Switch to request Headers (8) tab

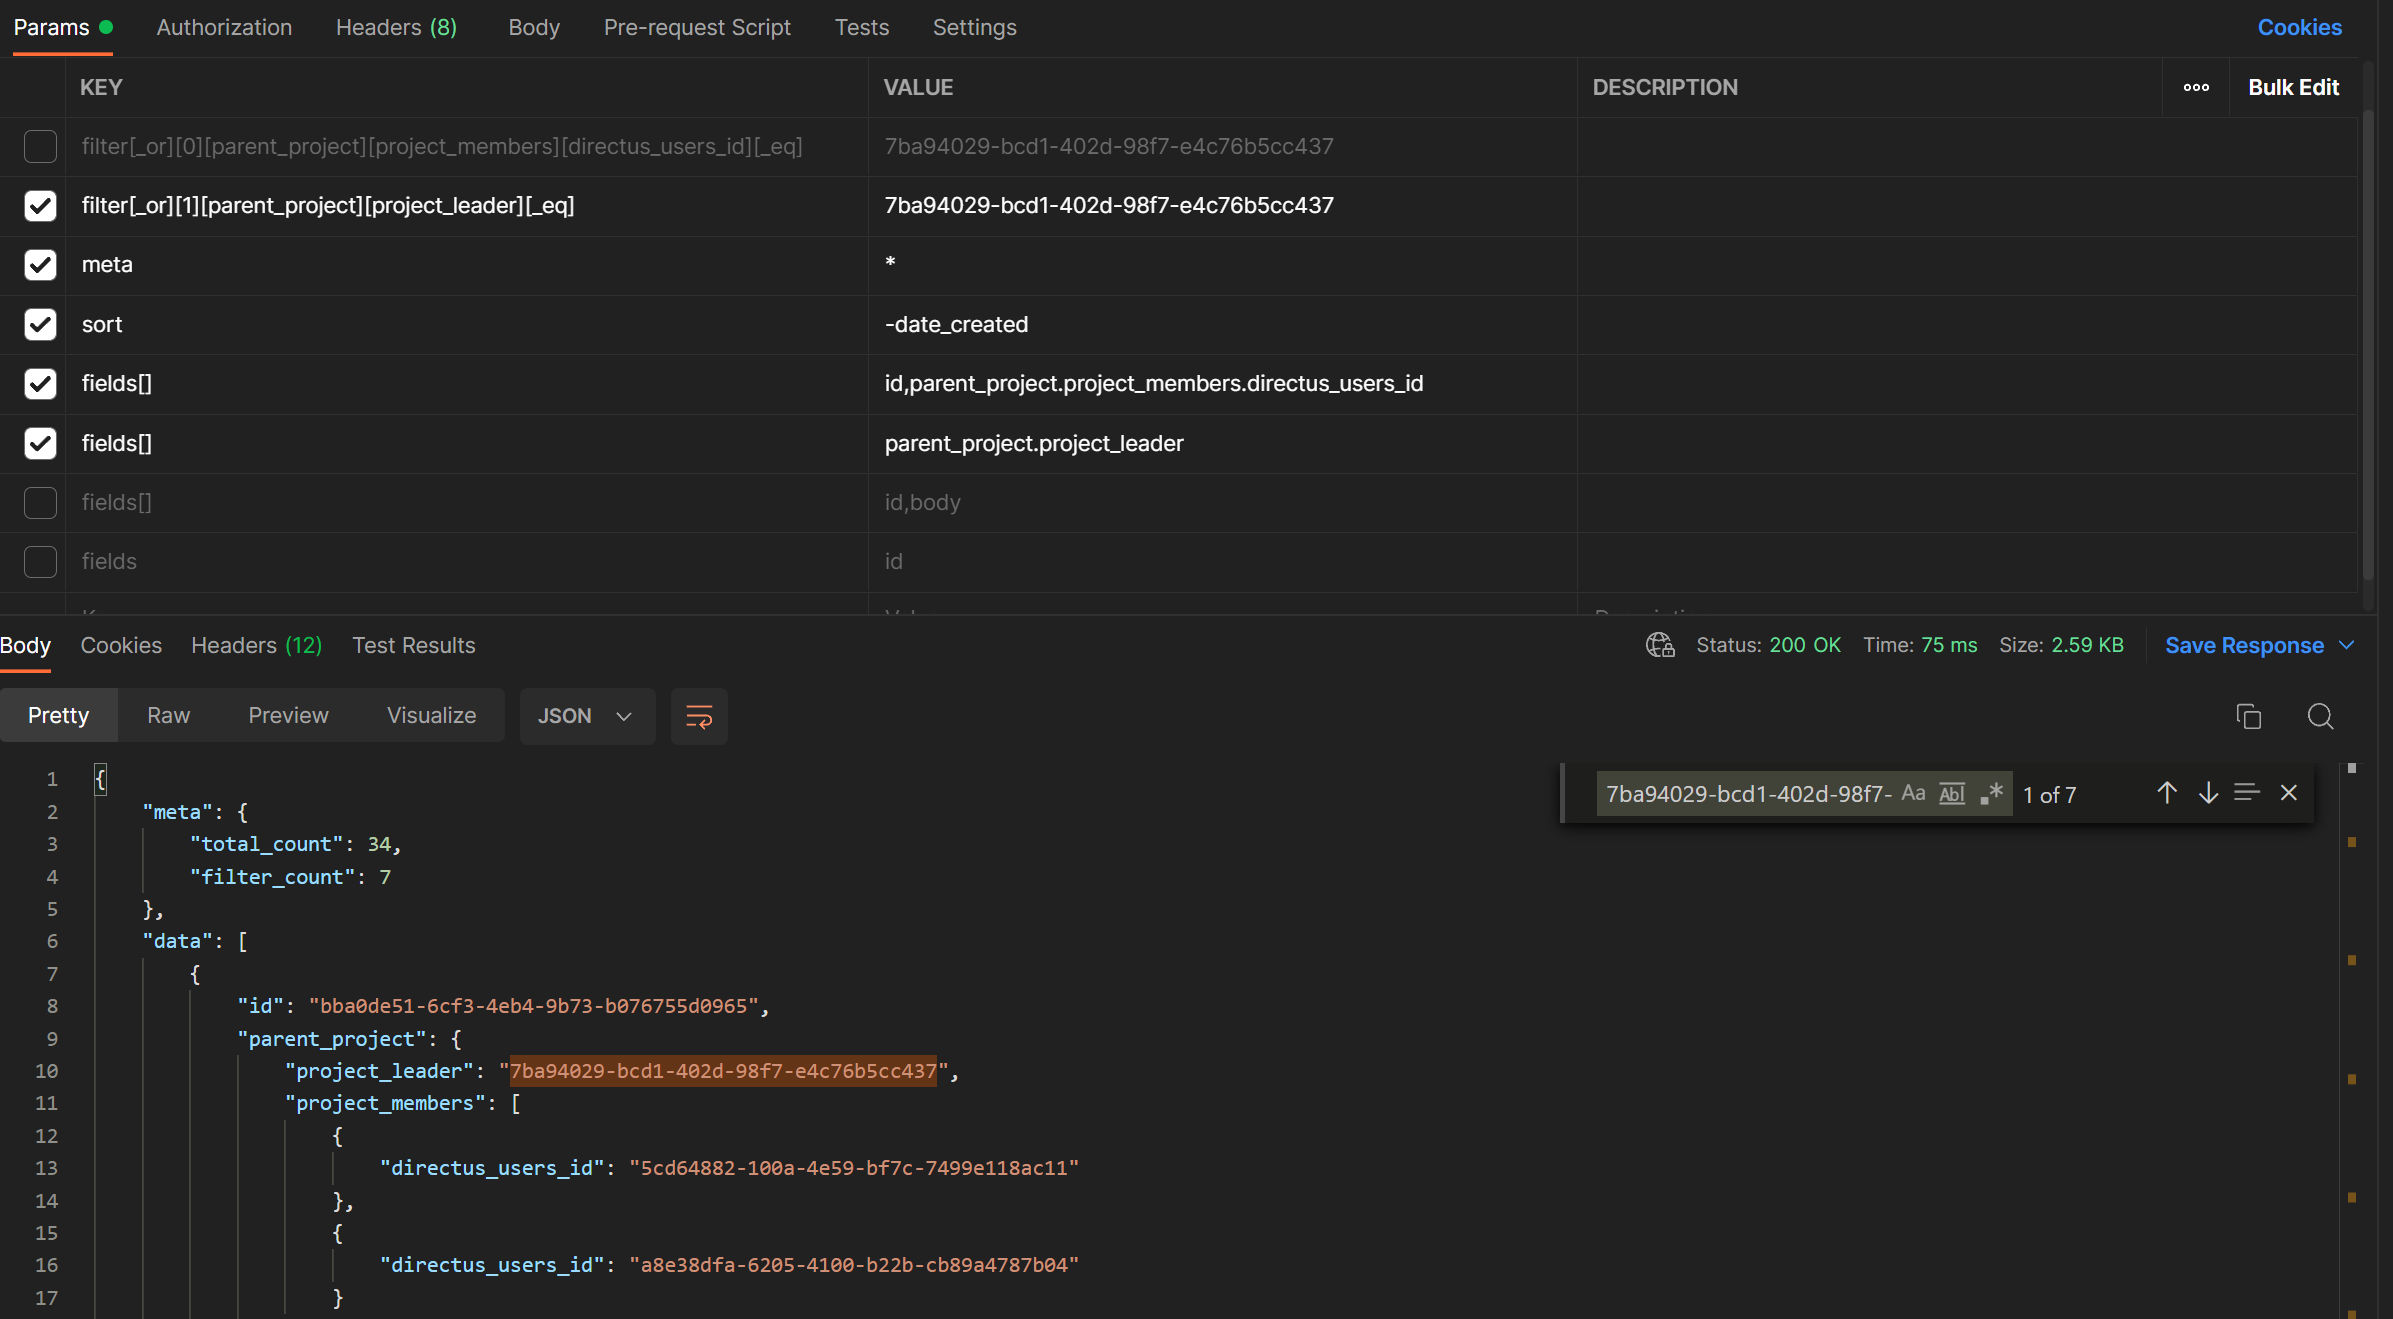(x=396, y=27)
